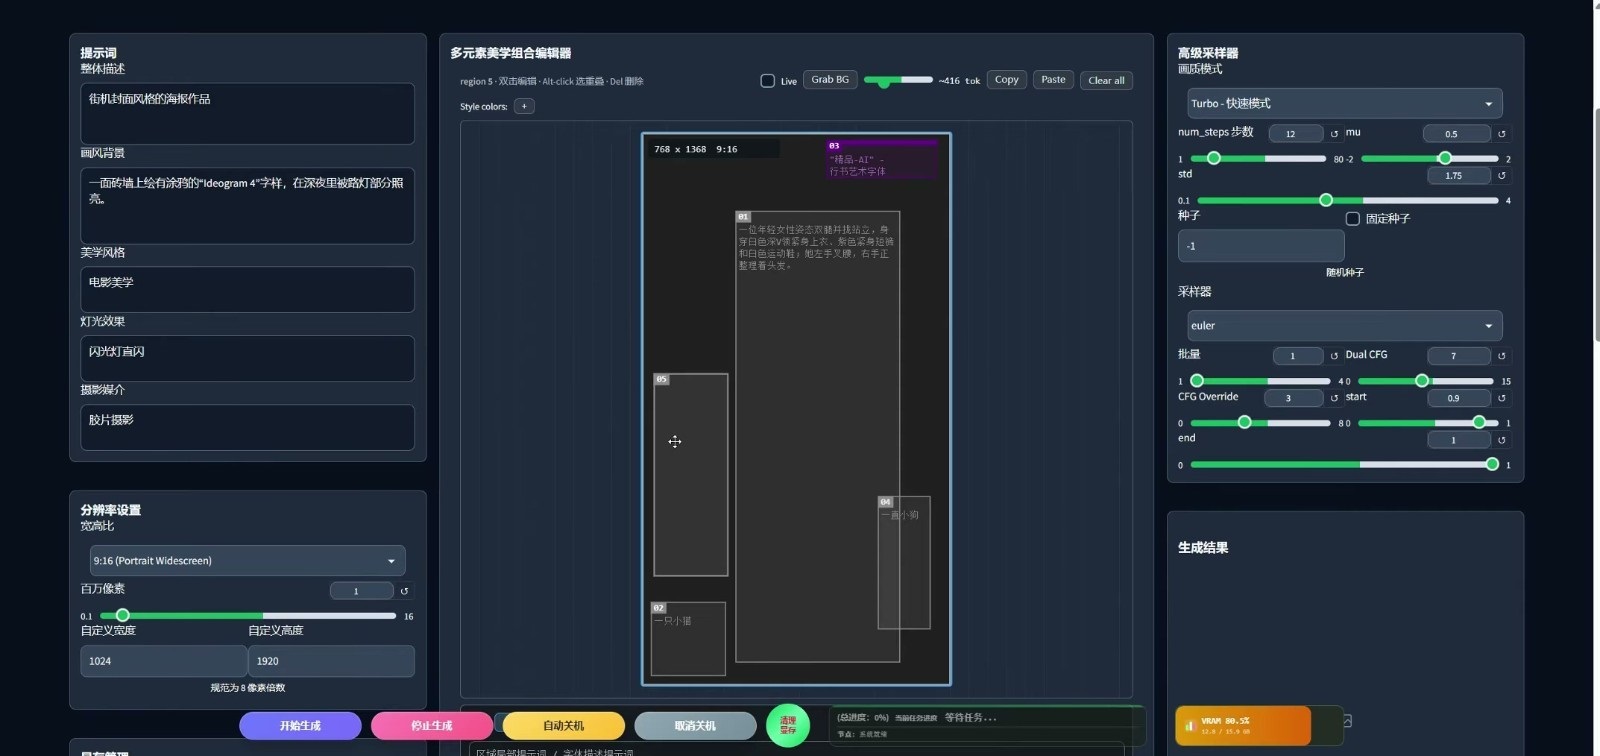Select region 03 purple label on canvas
Screen dimensions: 1600x756
[833, 146]
